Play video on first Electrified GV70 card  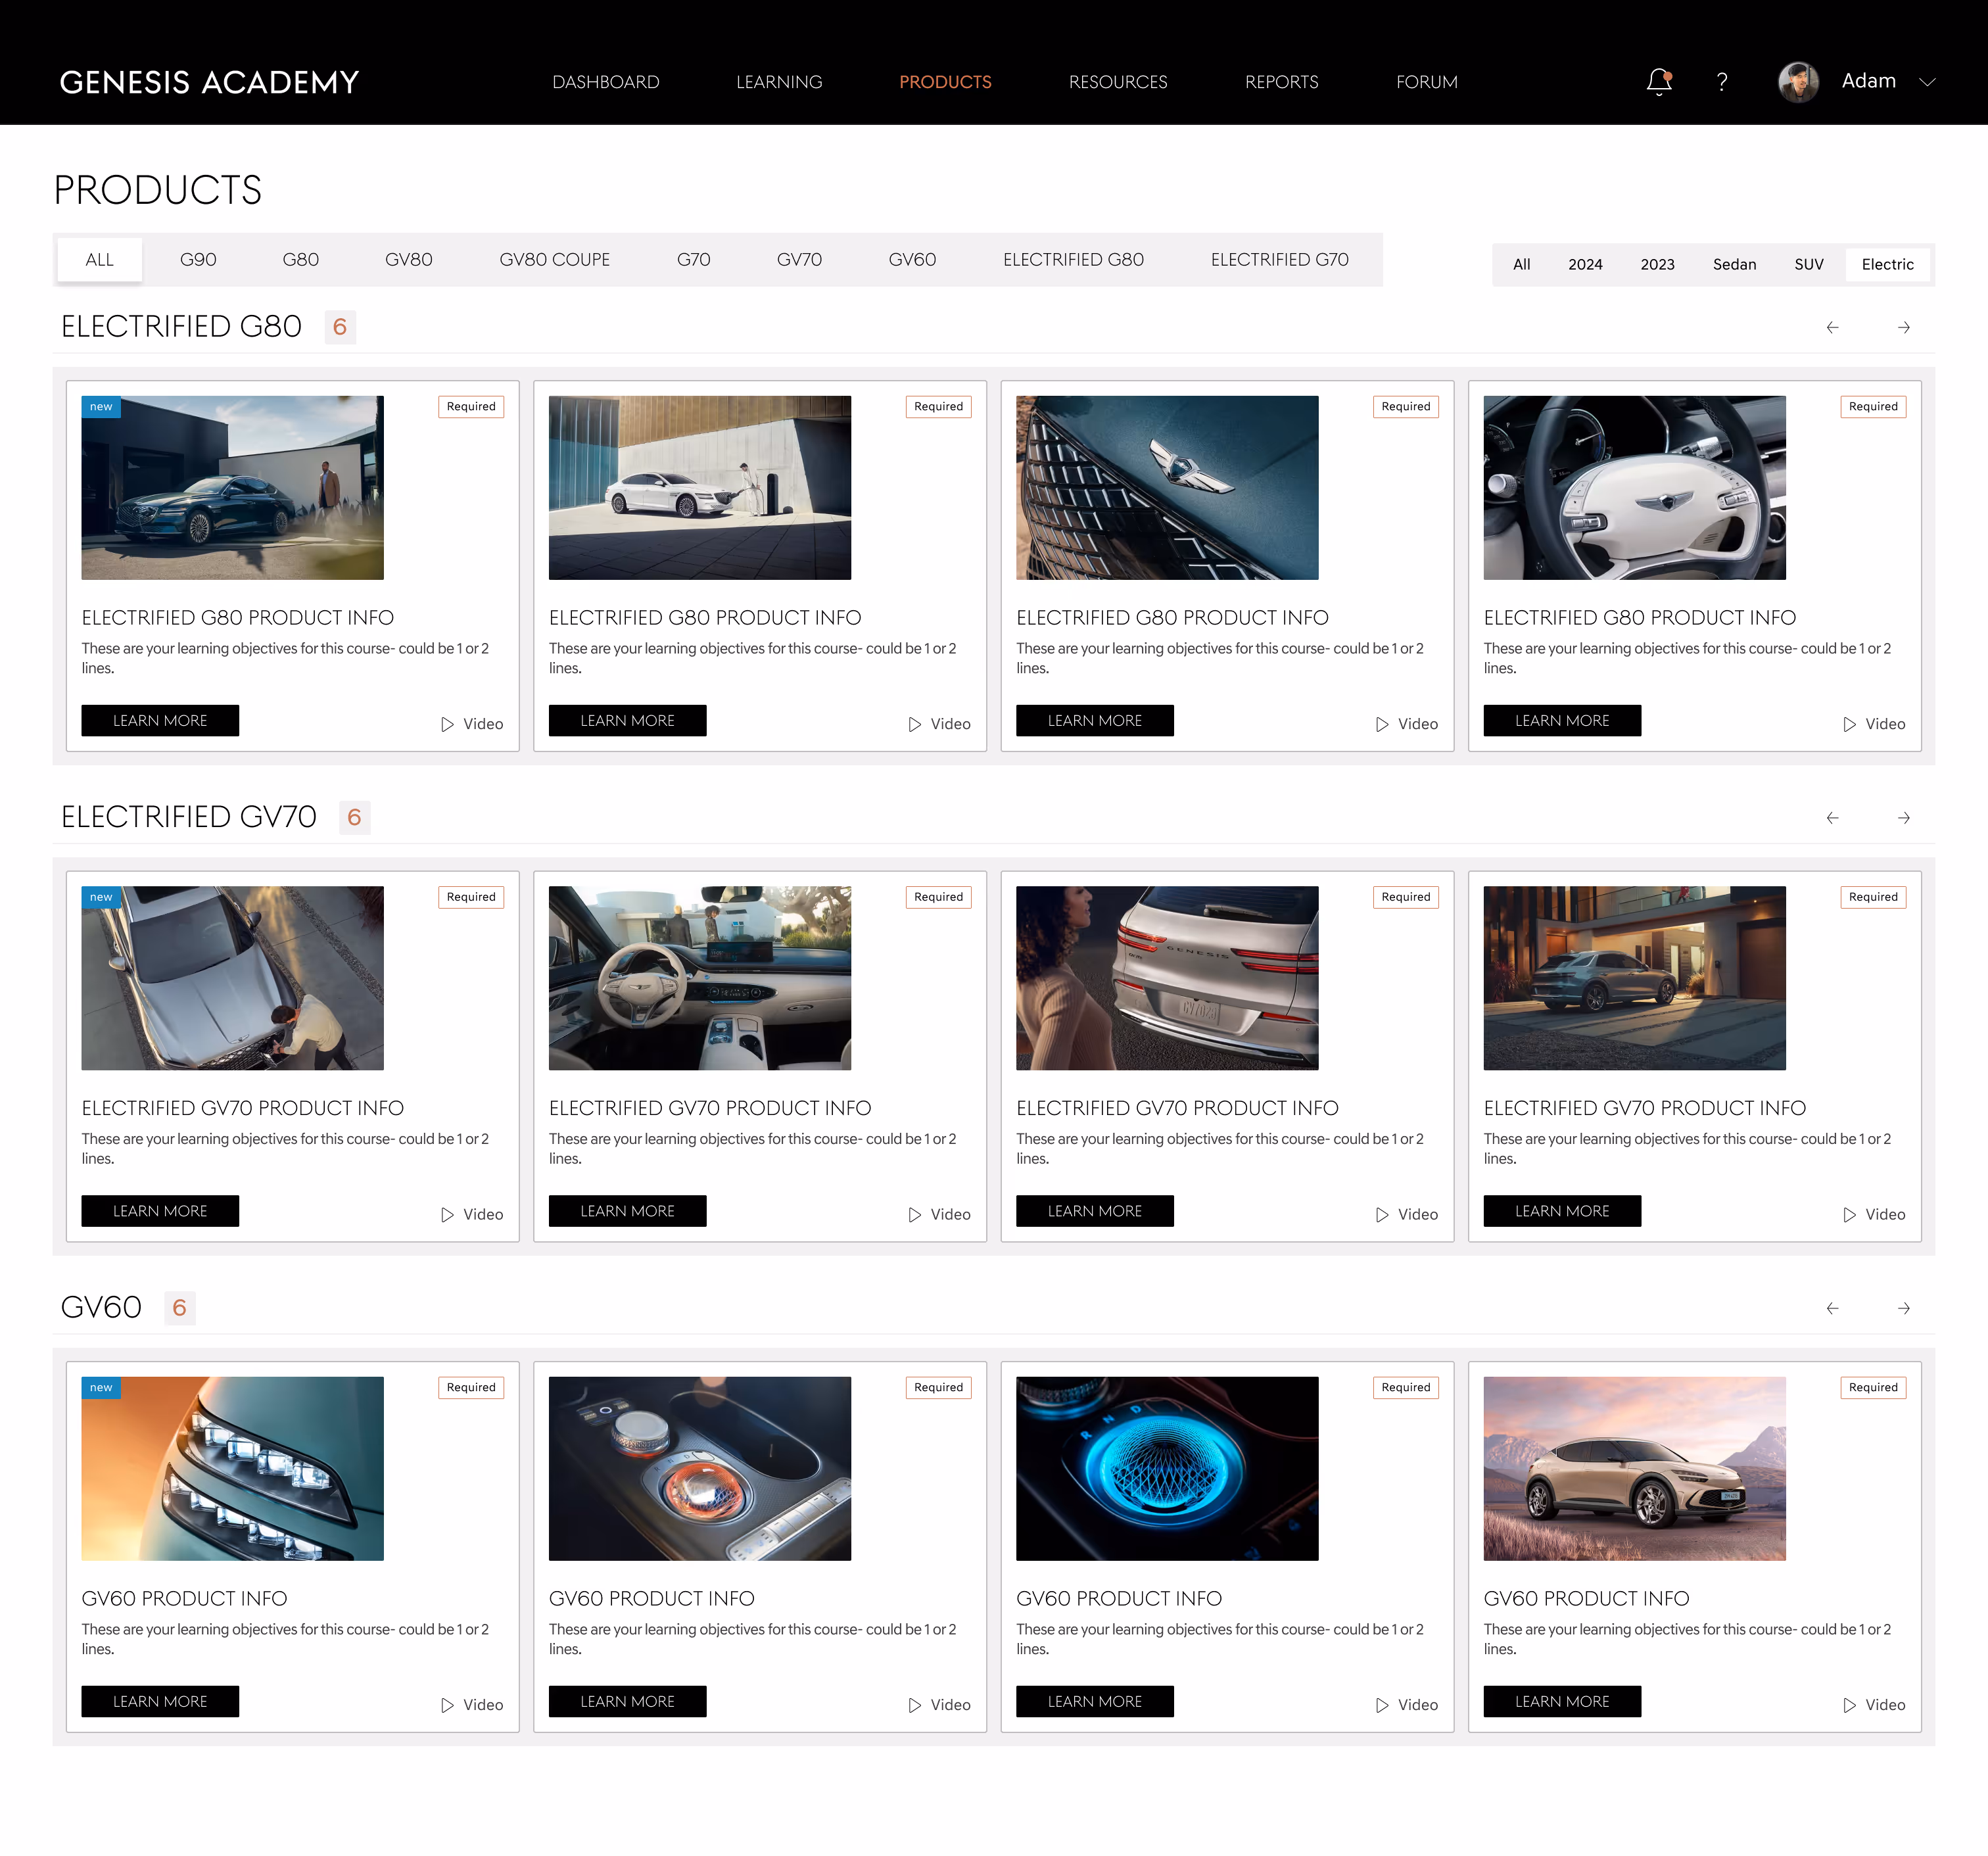(472, 1214)
